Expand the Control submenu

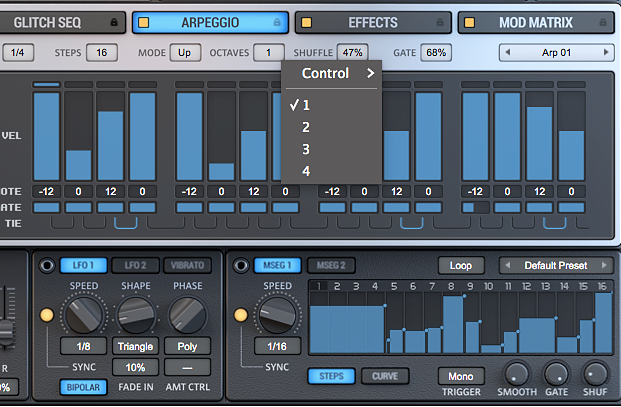click(x=331, y=73)
